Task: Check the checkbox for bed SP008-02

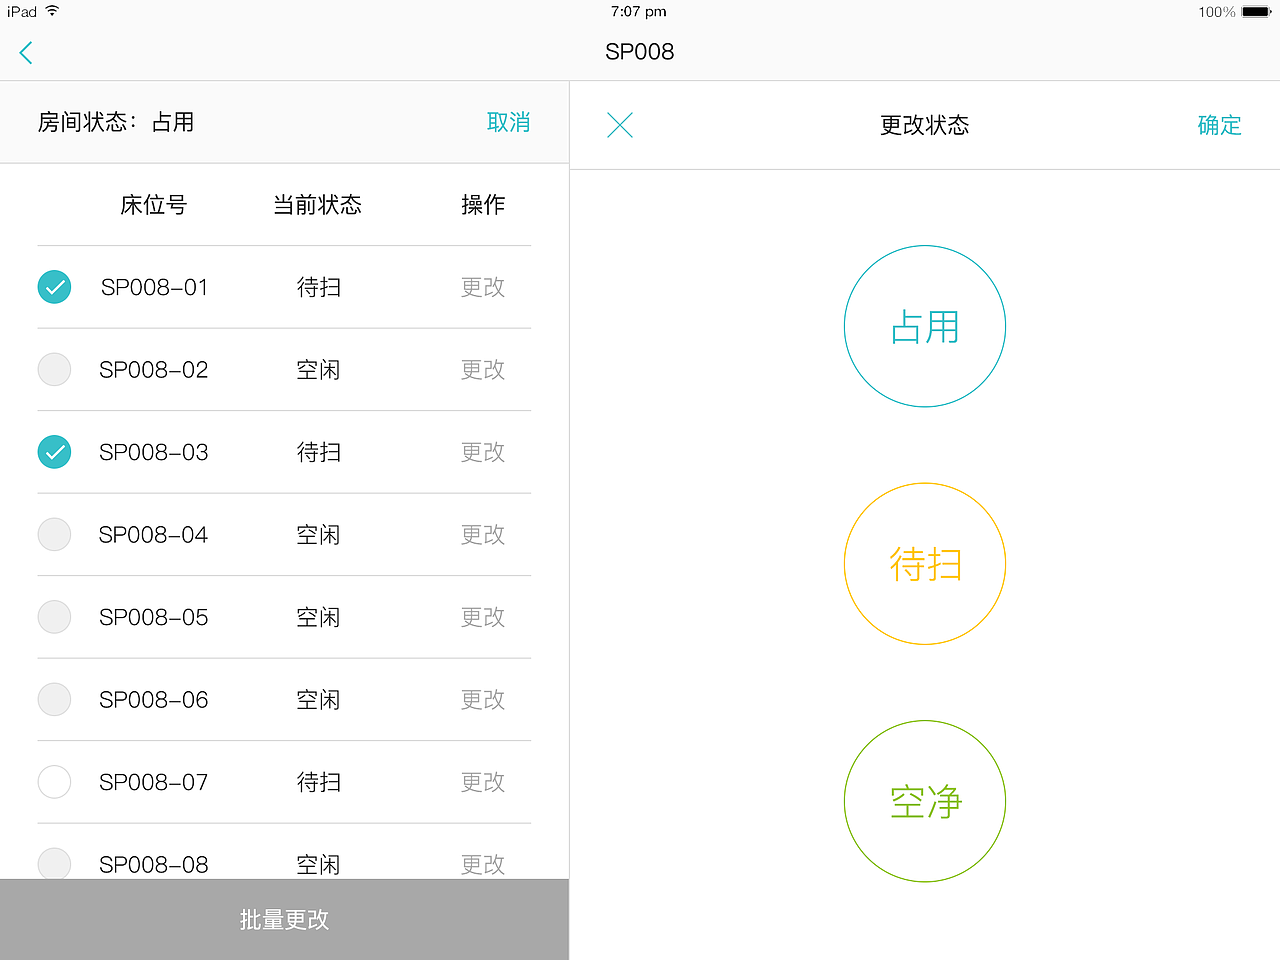Action: 54,369
